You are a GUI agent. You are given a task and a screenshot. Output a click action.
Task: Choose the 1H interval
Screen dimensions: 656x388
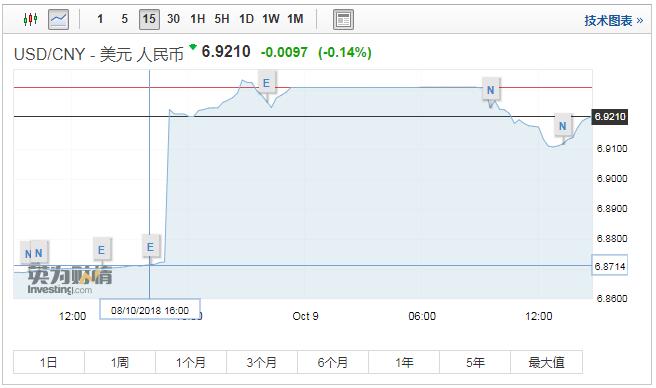pos(197,19)
